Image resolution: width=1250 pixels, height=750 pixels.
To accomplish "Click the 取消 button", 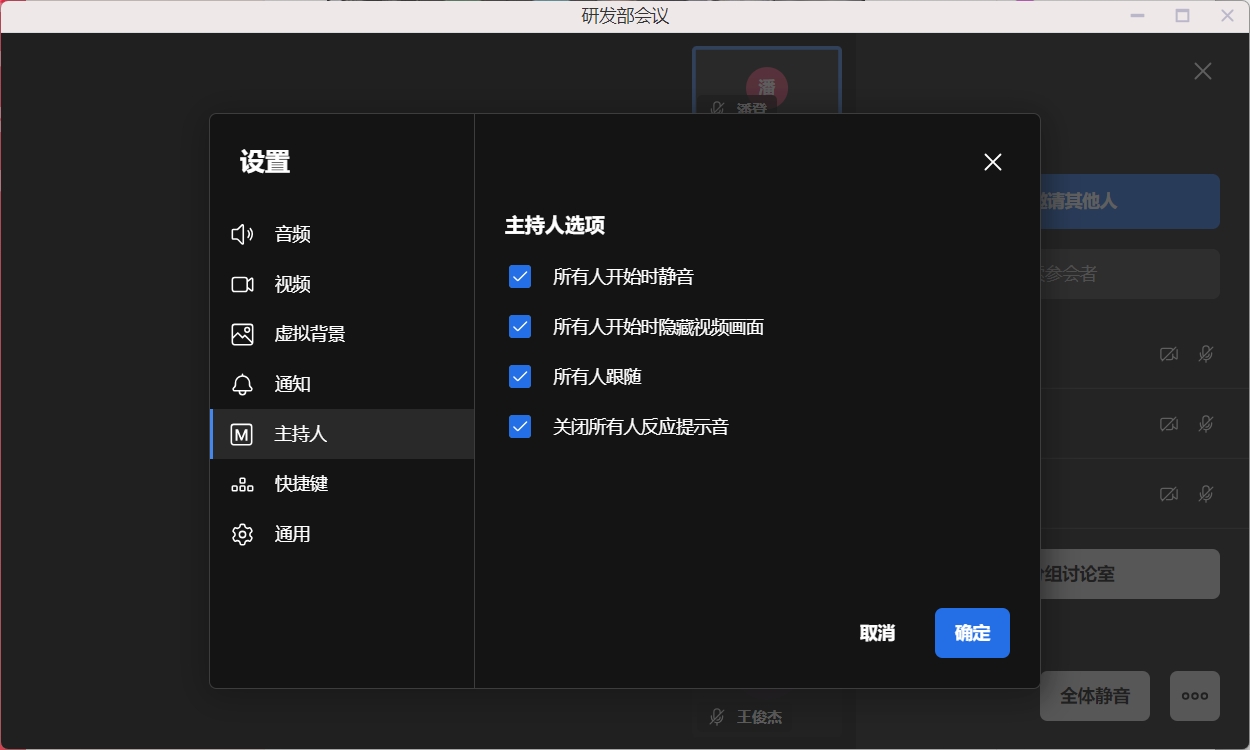I will click(x=877, y=633).
